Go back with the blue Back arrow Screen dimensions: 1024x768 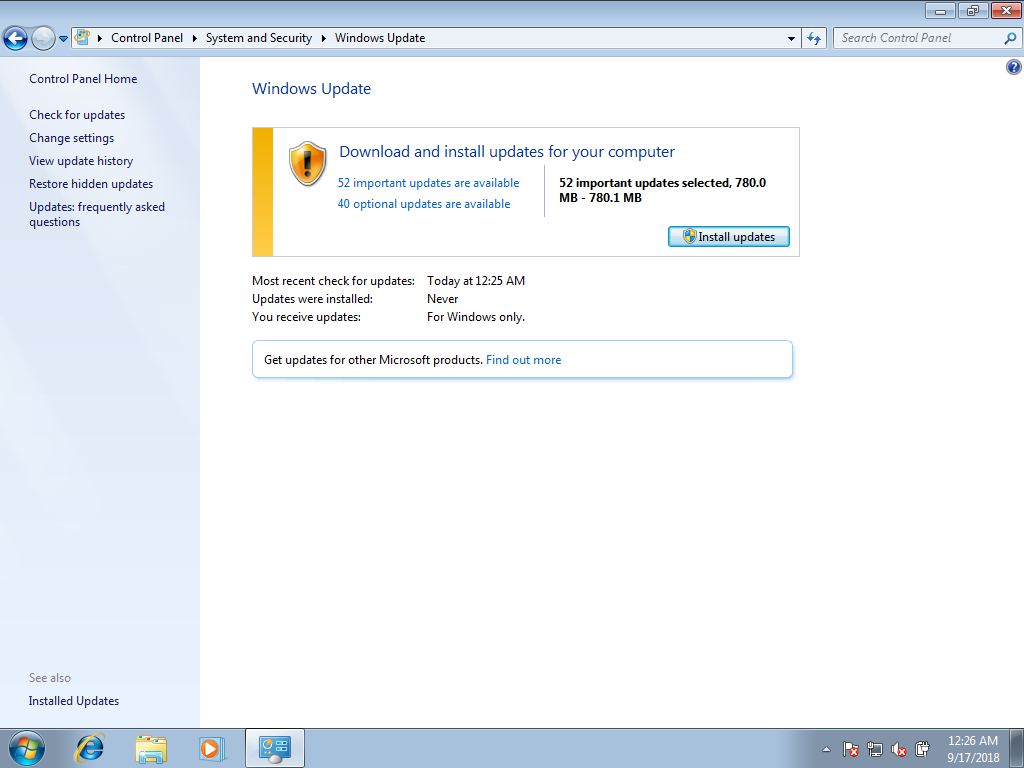pos(16,39)
